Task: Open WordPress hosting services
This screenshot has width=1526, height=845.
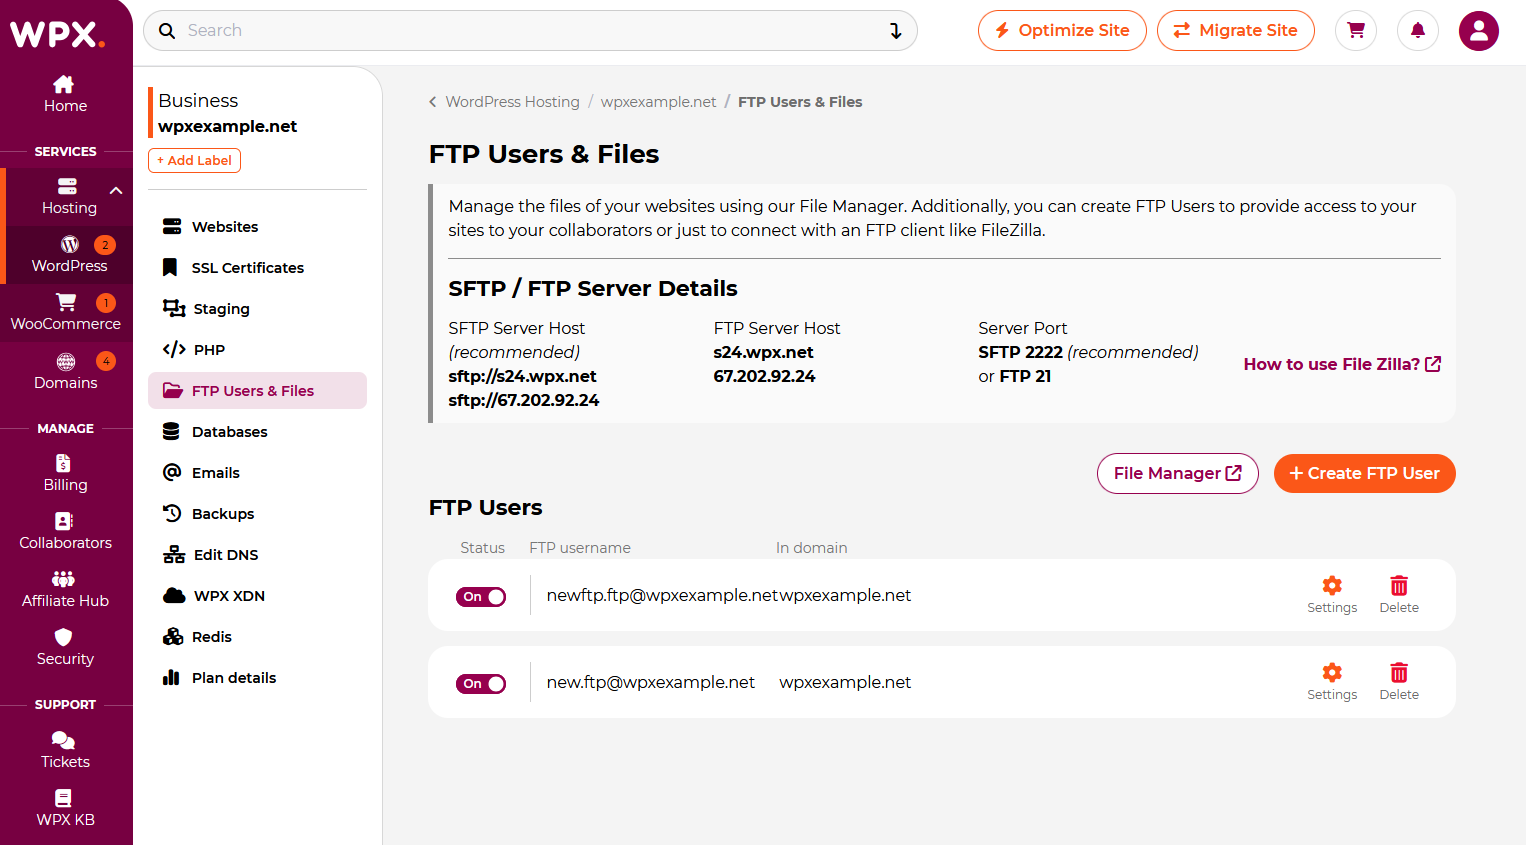Action: 69,254
